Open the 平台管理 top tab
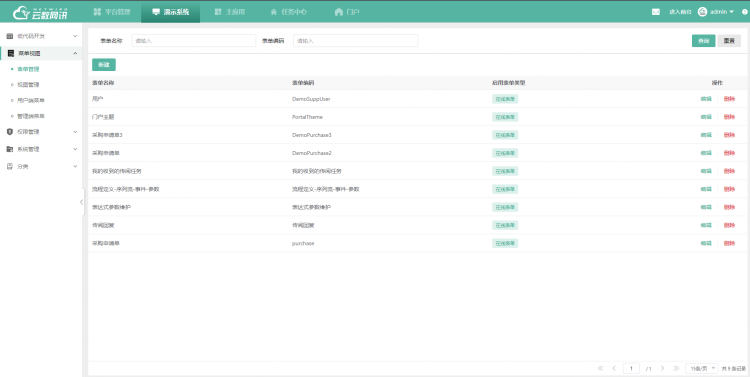The image size is (750, 377). point(111,12)
